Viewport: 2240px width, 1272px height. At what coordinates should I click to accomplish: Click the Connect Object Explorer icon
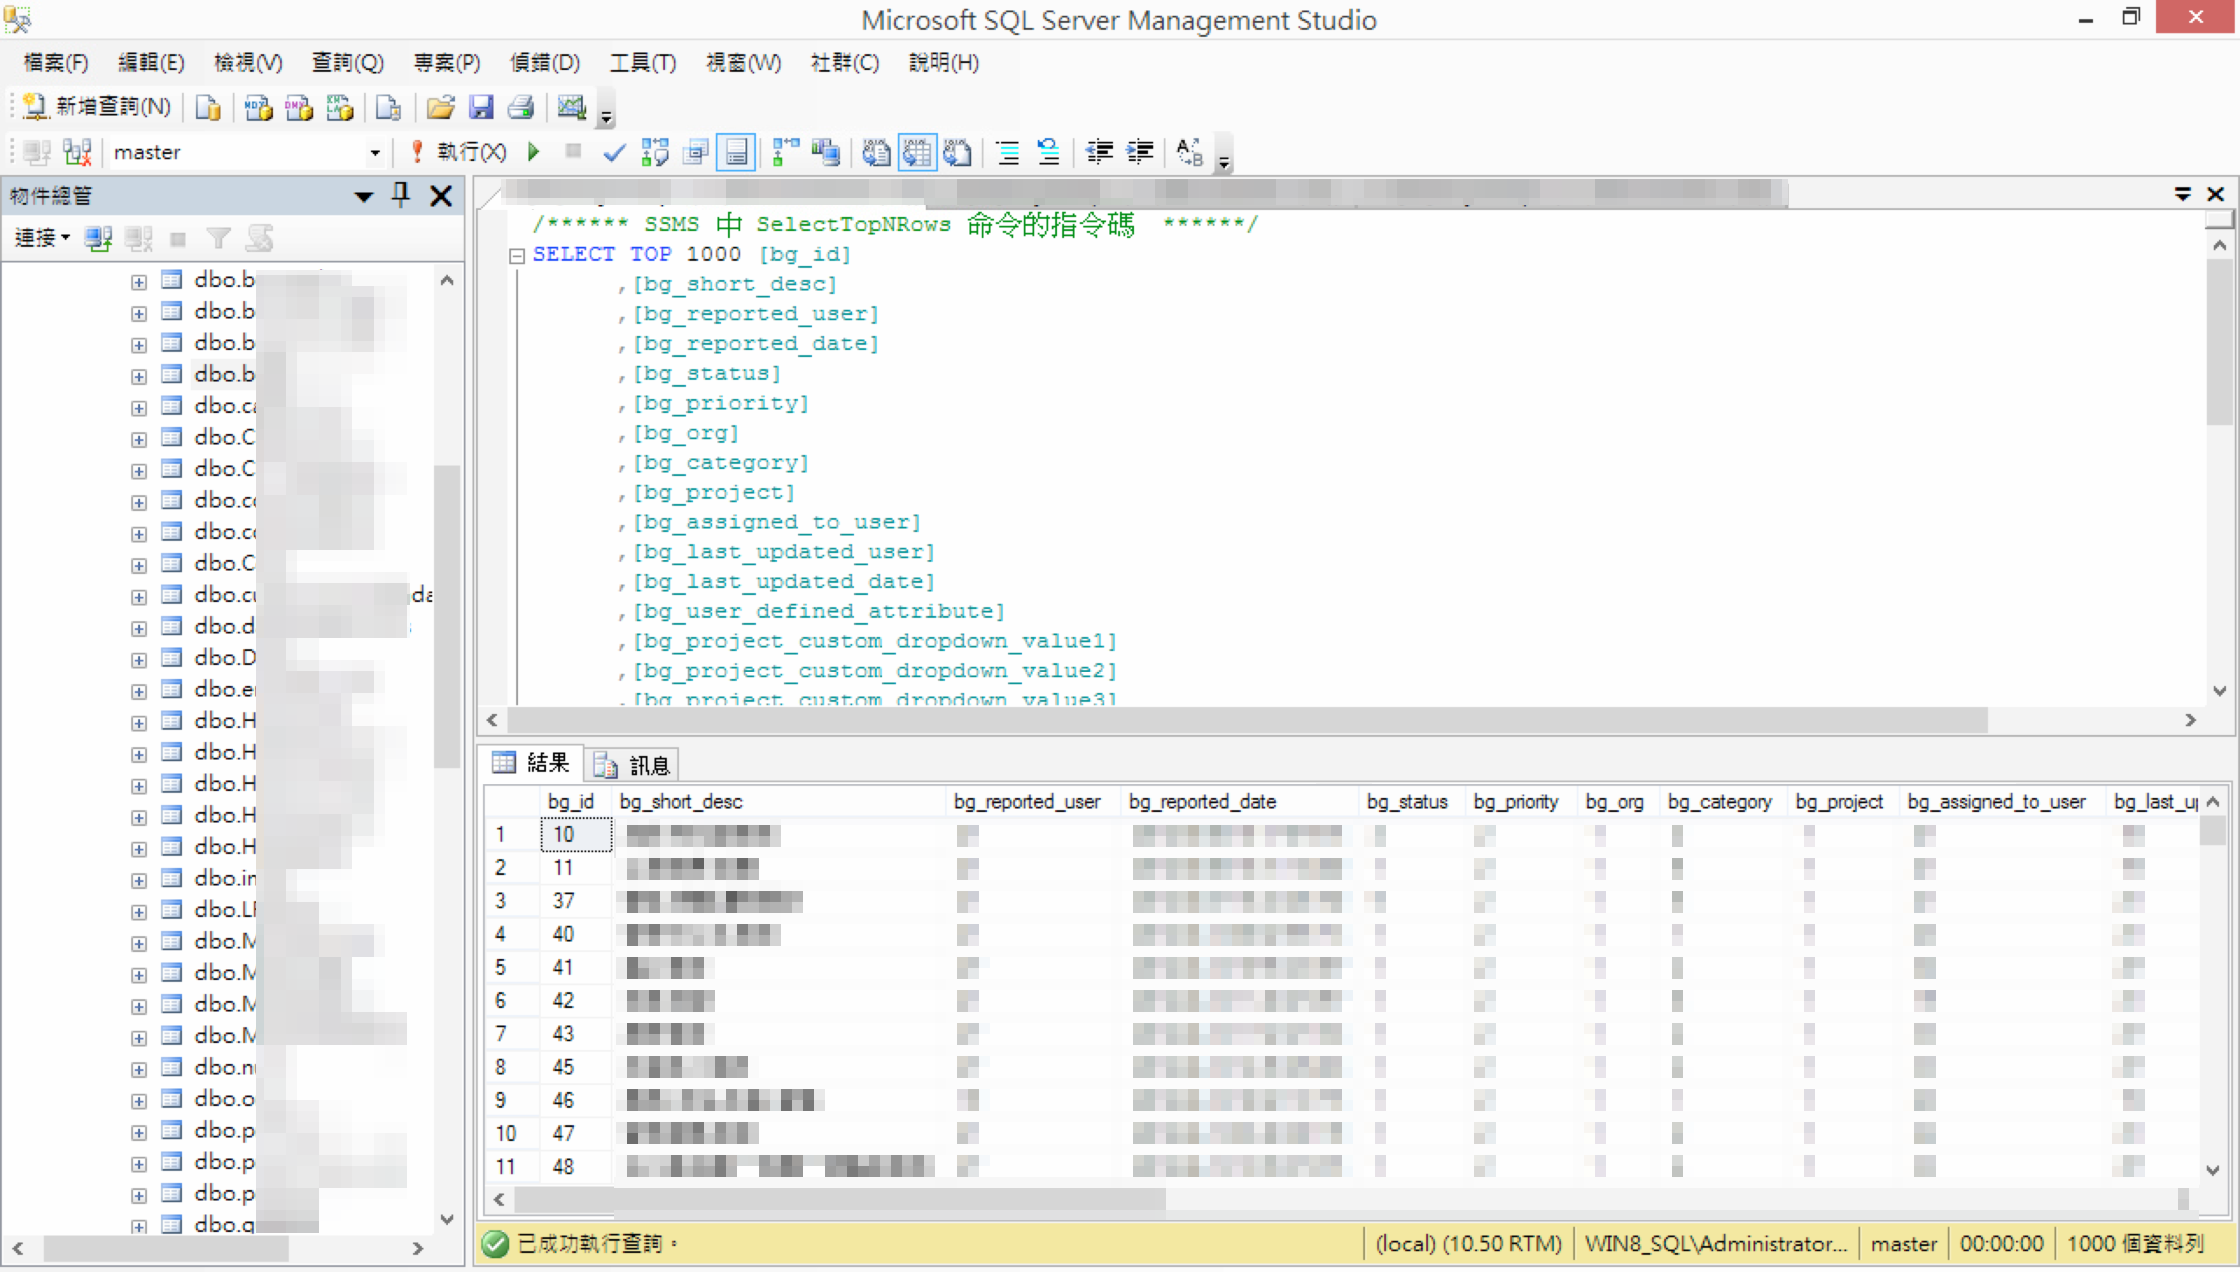[x=98, y=238]
